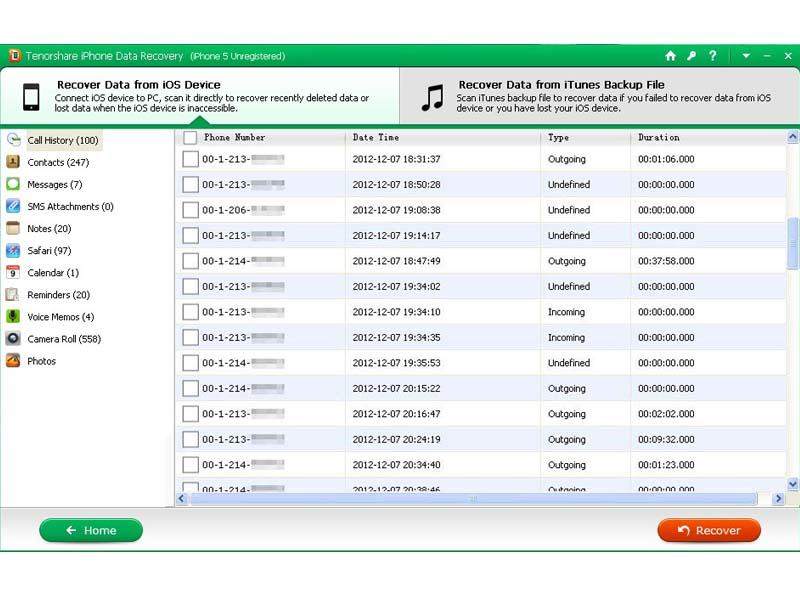Open Safari (97) category
Screen dimensions: 800x600
tap(49, 251)
